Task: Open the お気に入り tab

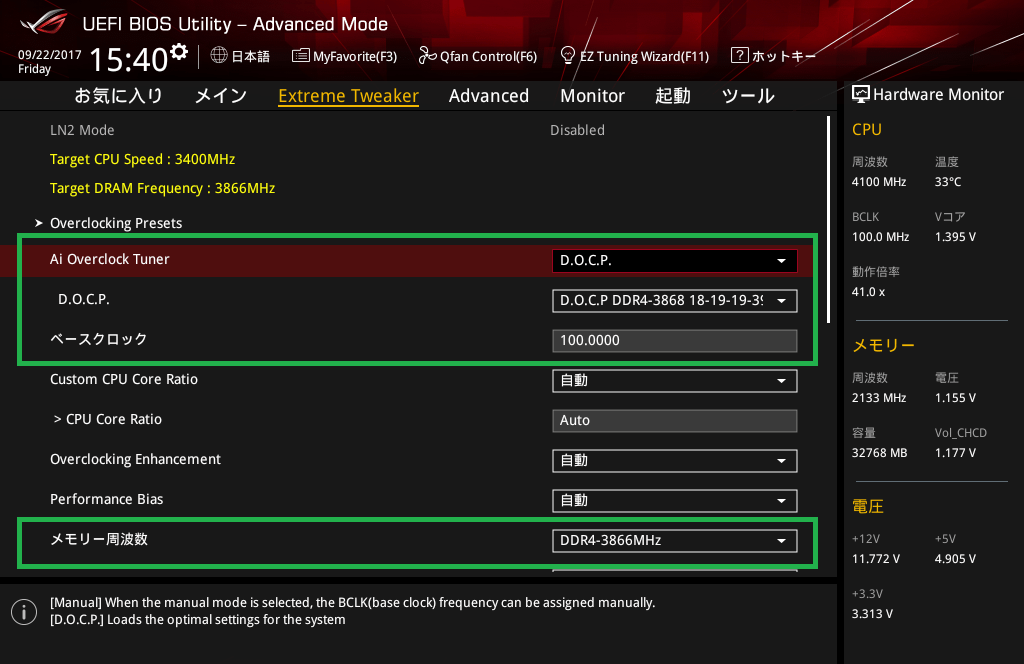Action: pyautogui.click(x=118, y=96)
